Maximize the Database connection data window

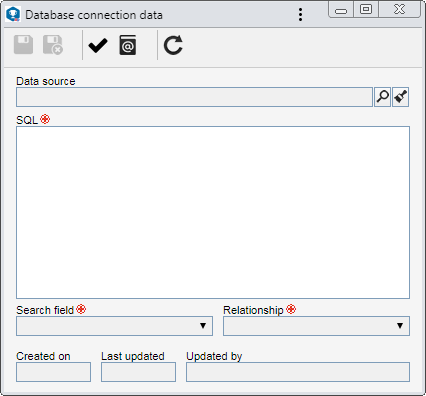point(366,9)
